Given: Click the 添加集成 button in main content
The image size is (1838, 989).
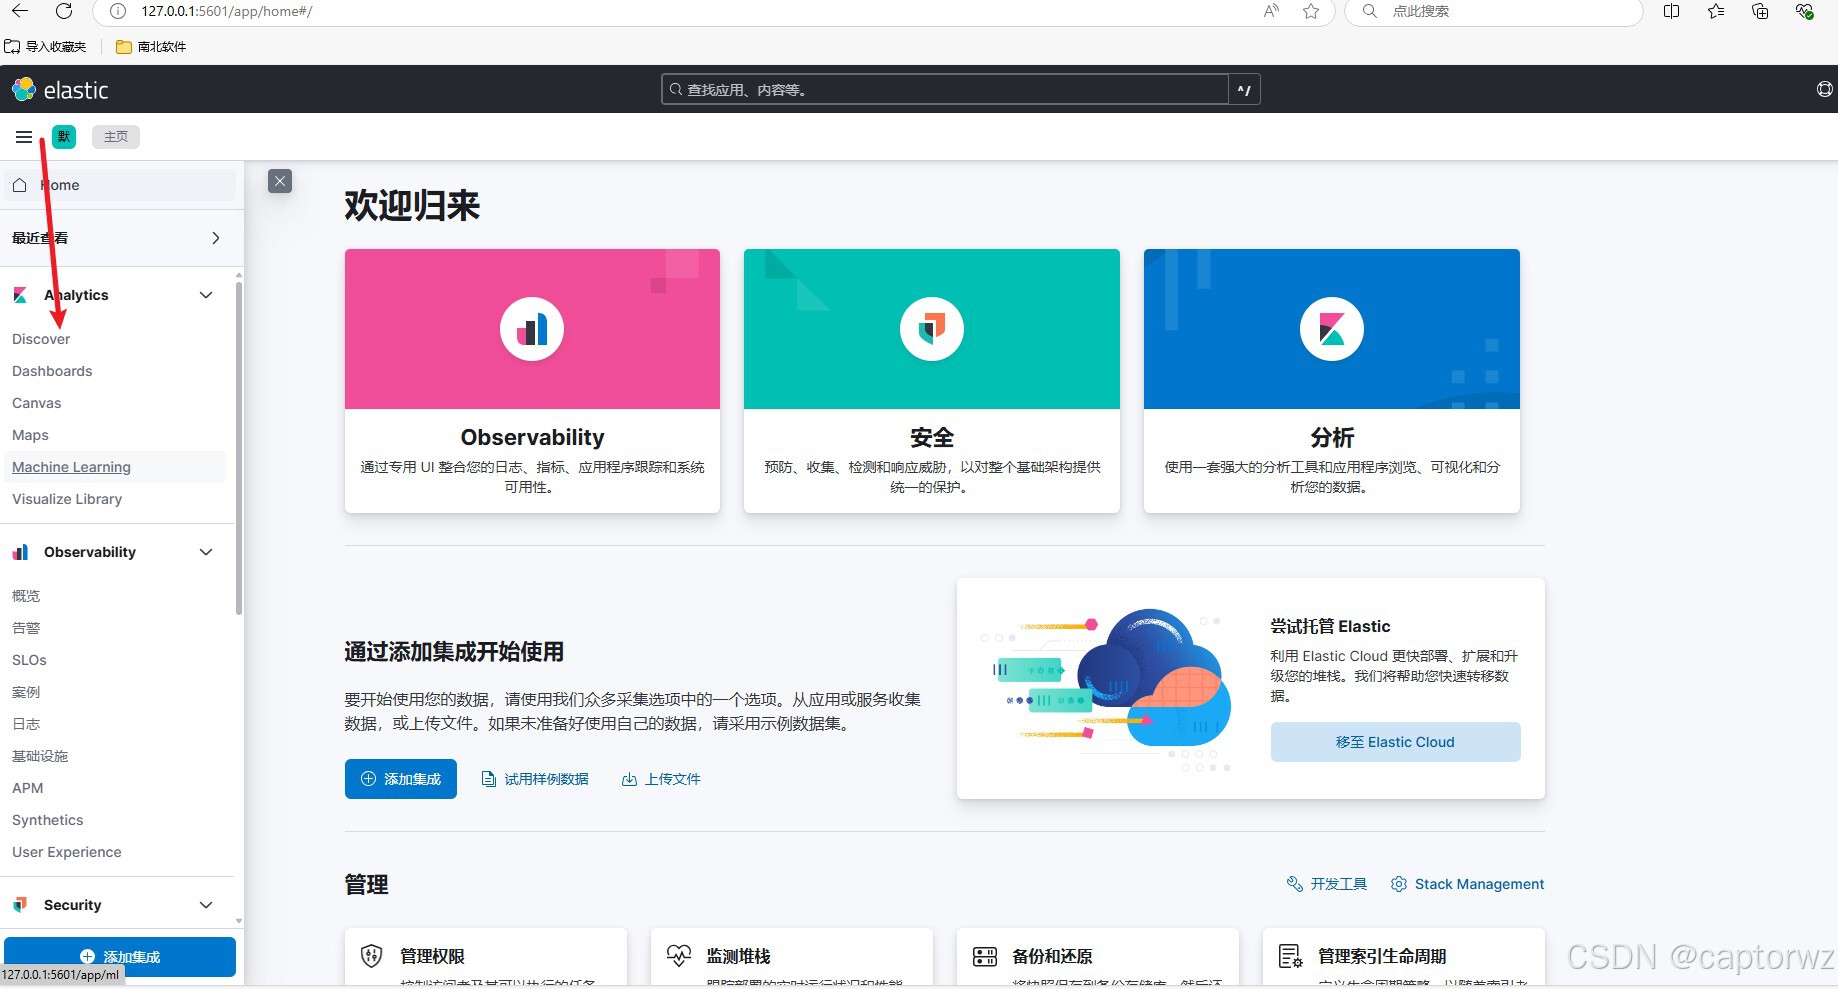Looking at the screenshot, I should 401,779.
